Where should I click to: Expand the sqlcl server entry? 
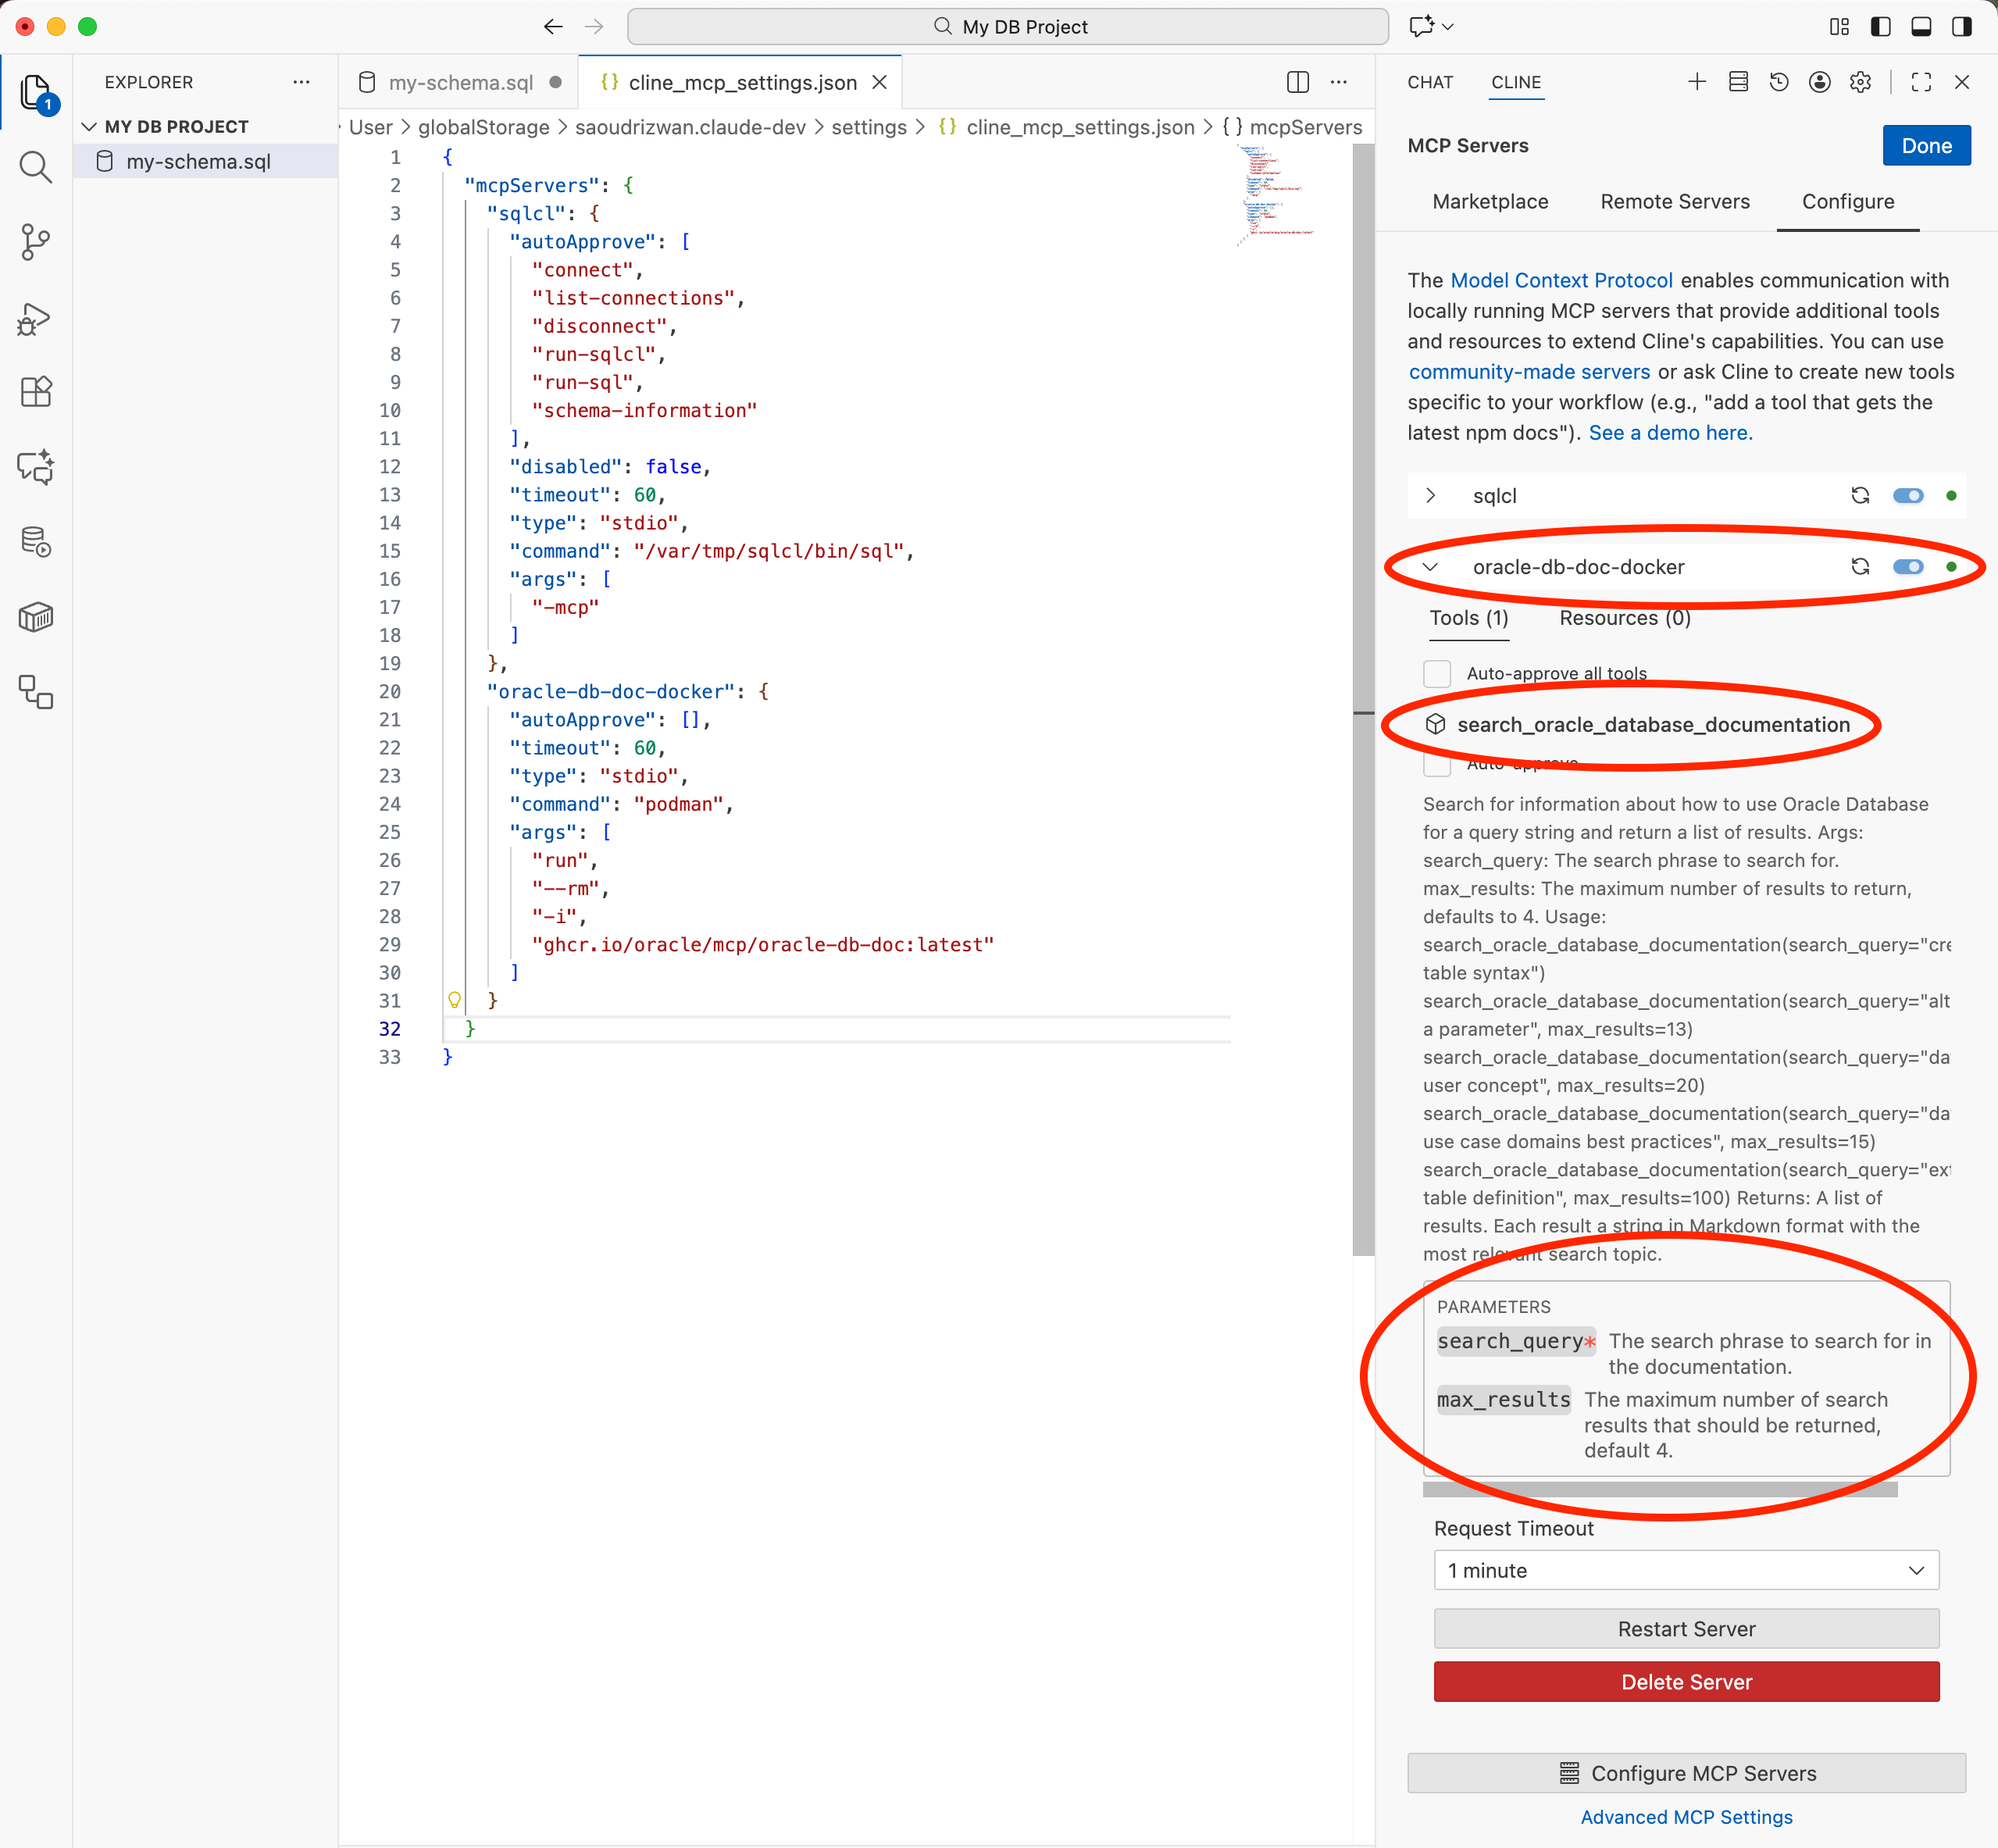[1431, 496]
